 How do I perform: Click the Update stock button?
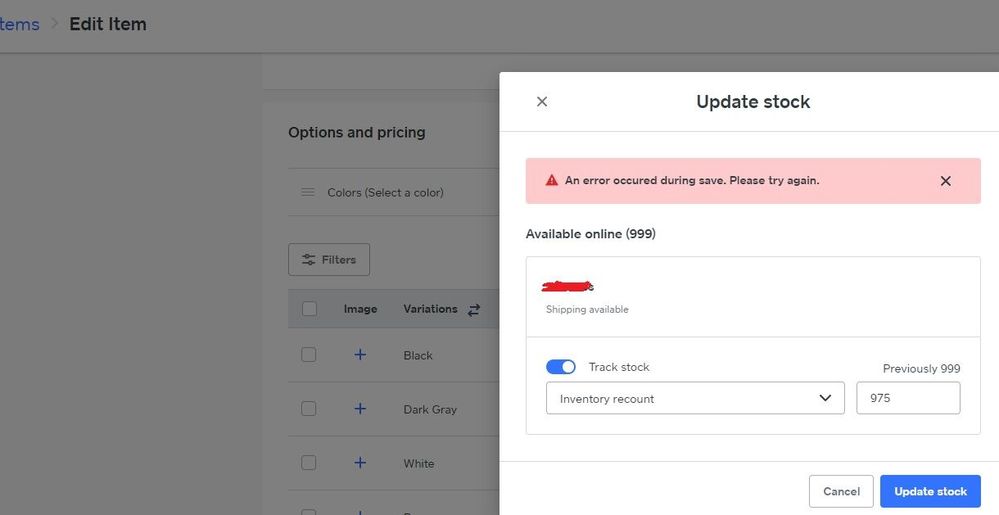(x=930, y=491)
